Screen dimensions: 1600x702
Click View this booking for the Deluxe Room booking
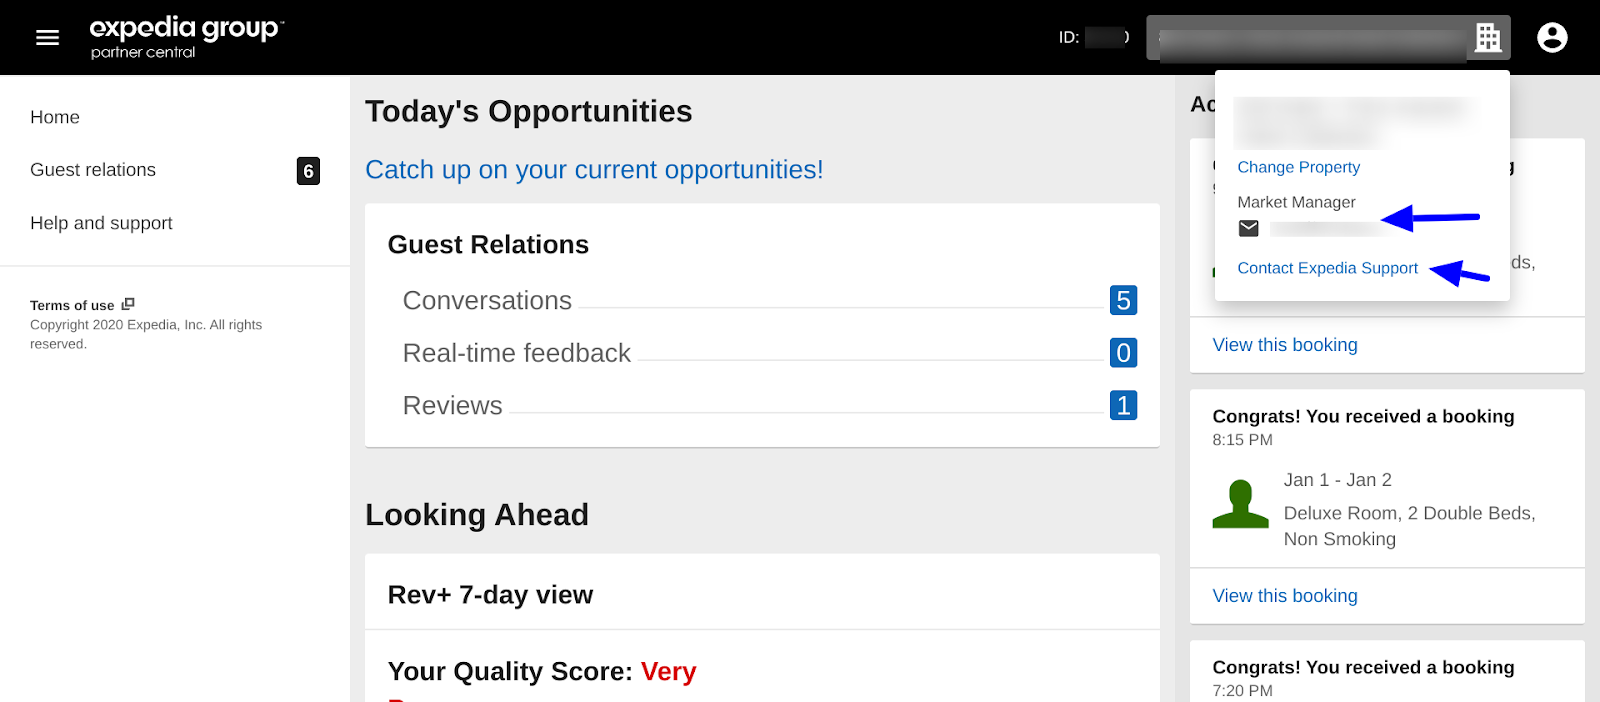(1284, 595)
